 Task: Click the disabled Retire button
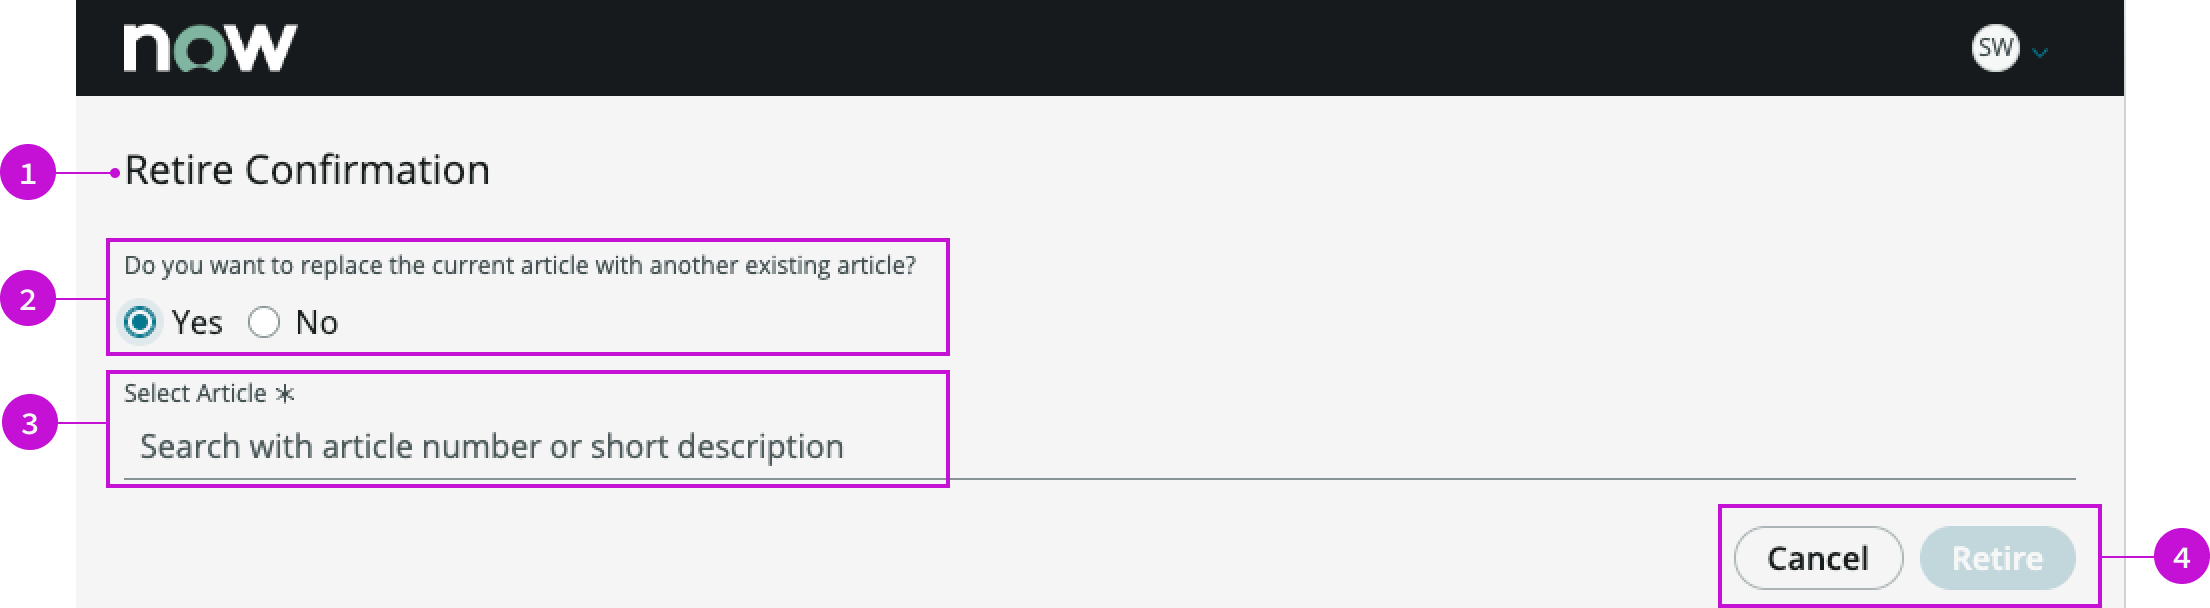point(1997,558)
